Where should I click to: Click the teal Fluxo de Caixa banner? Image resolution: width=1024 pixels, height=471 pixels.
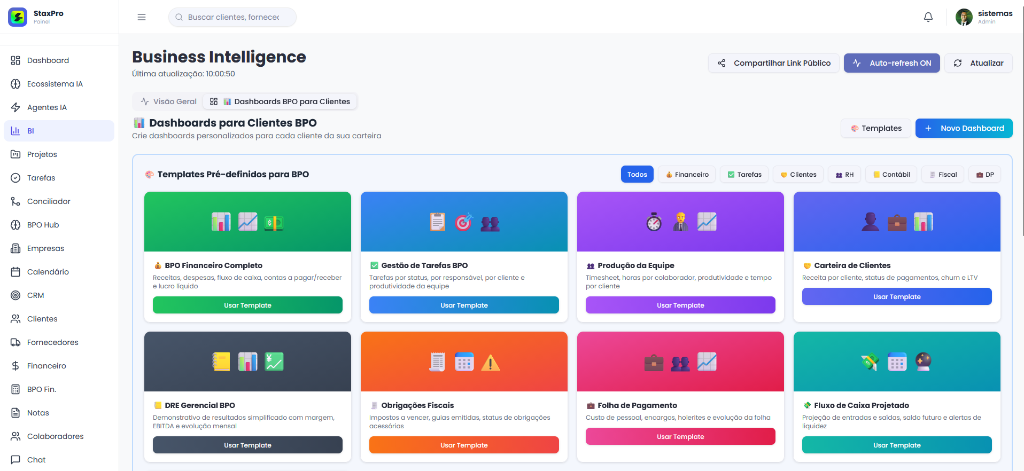tap(897, 362)
